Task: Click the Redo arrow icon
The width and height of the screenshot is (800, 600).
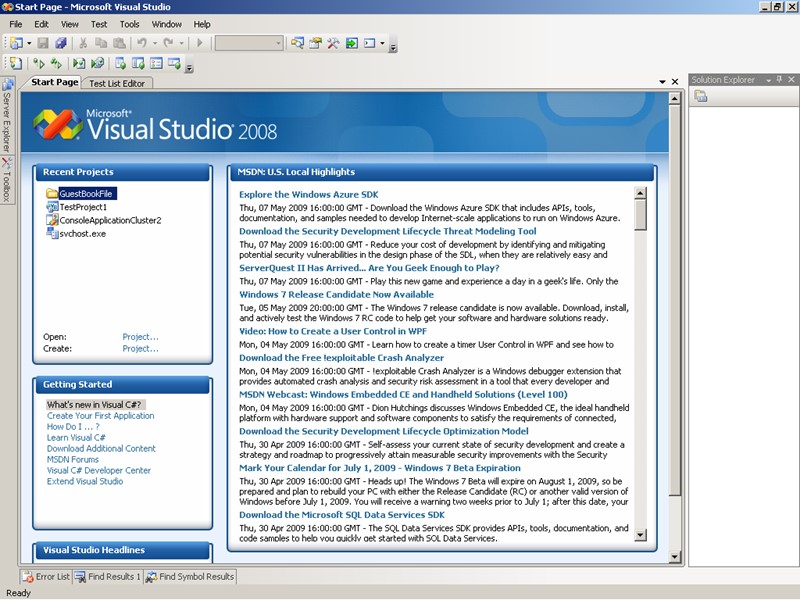Action: point(168,43)
